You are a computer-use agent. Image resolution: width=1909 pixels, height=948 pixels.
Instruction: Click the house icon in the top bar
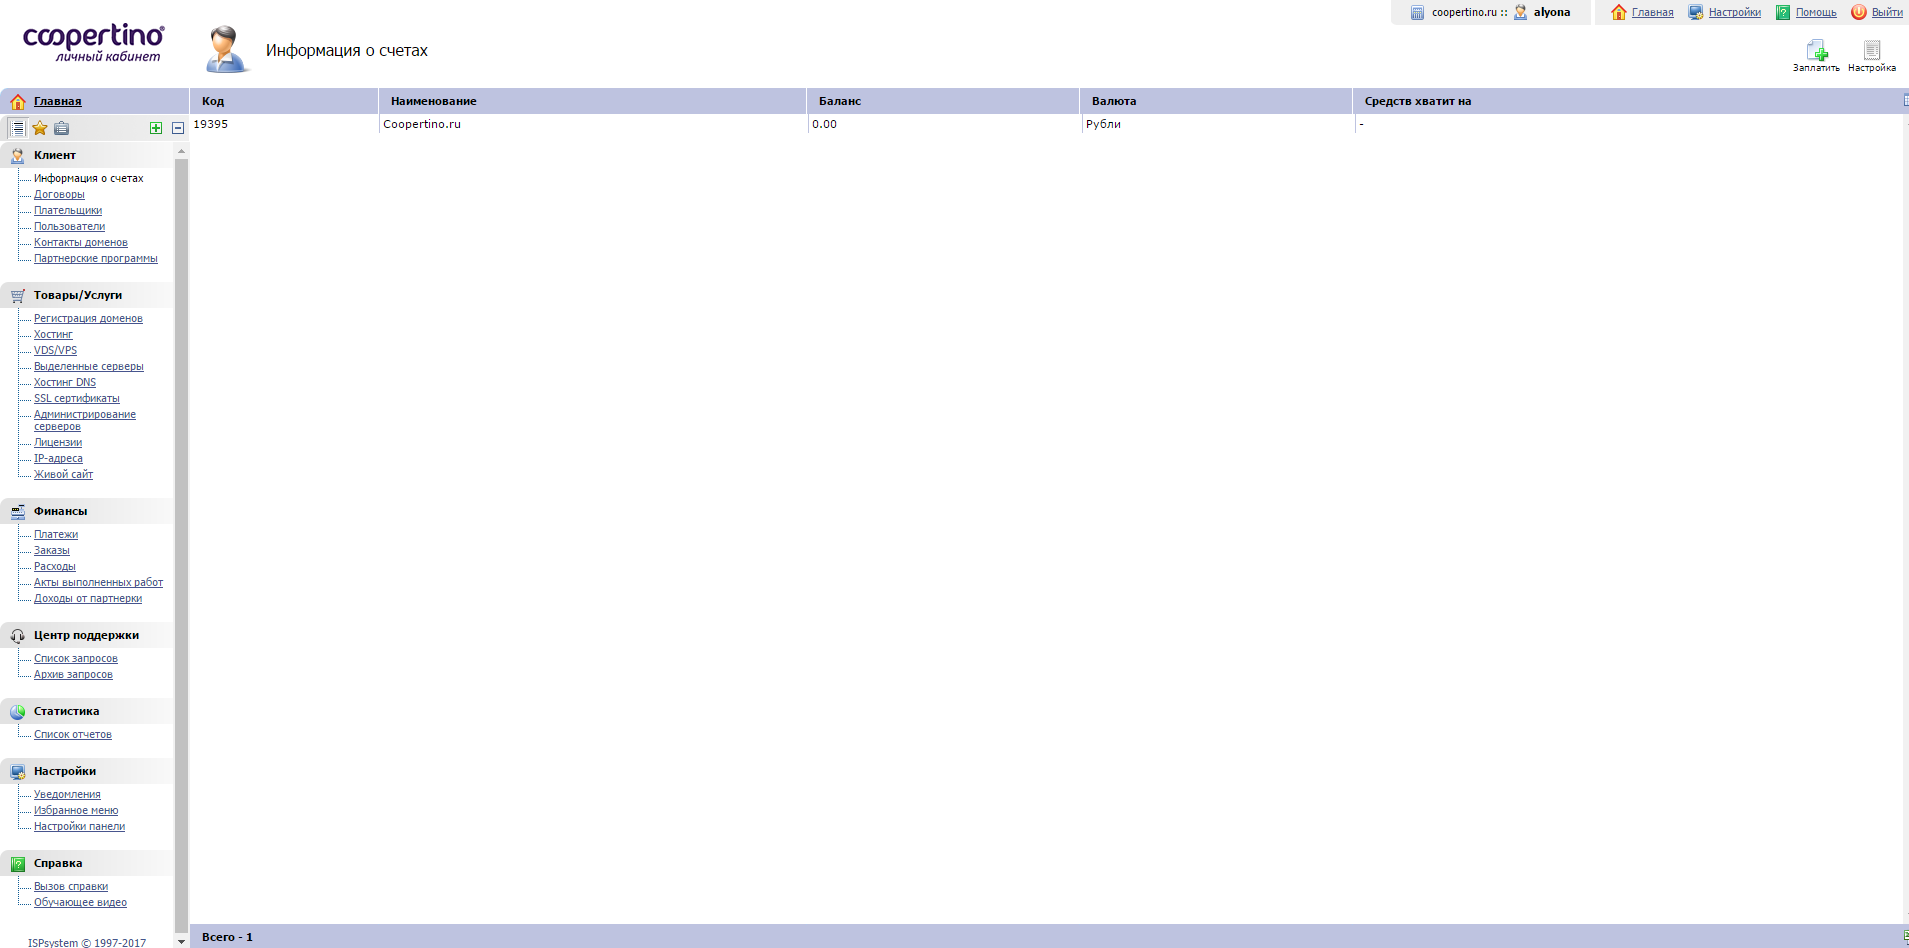[x=1619, y=13]
